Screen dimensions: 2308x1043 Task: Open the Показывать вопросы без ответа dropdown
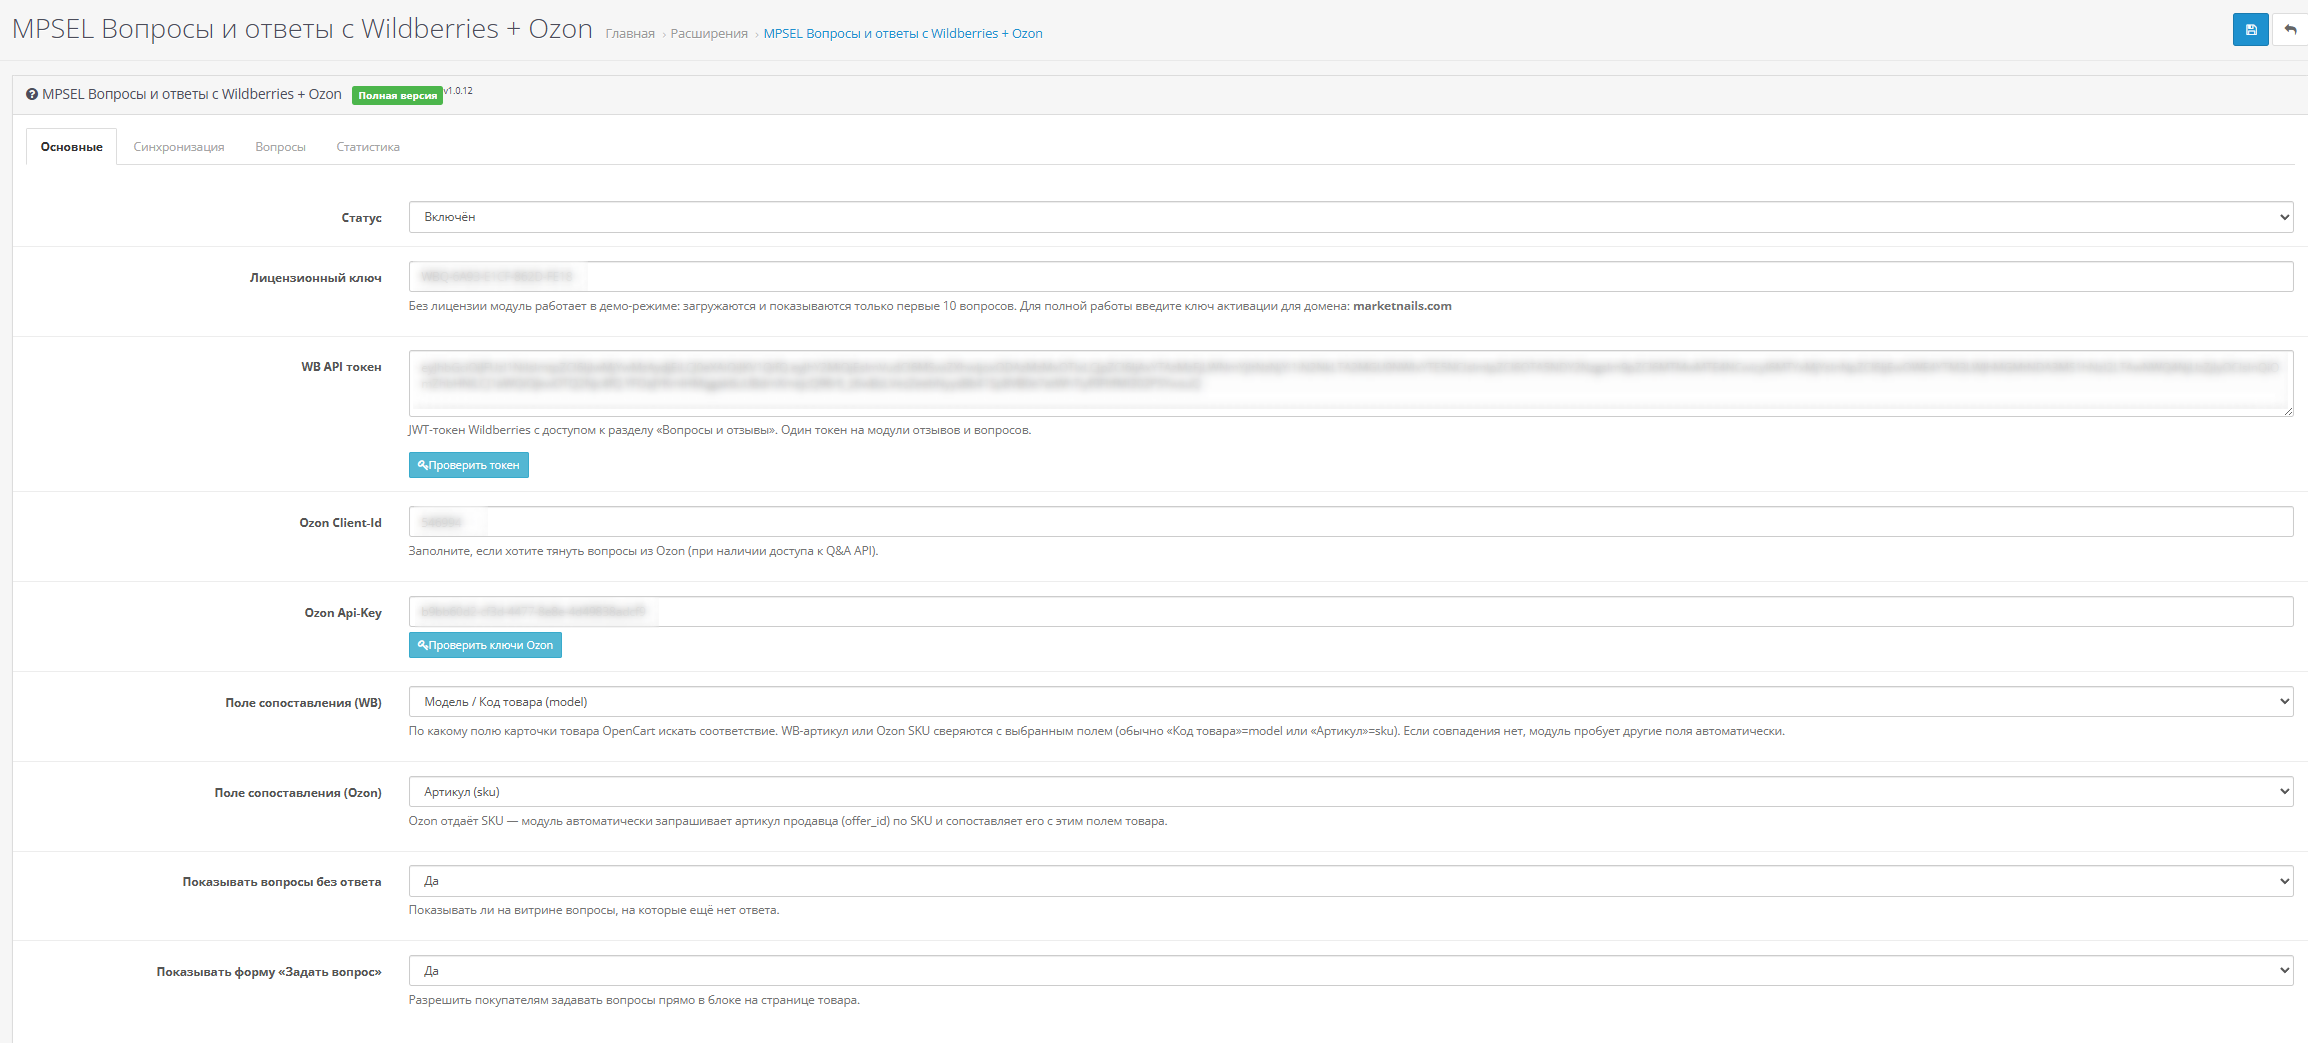(1351, 881)
